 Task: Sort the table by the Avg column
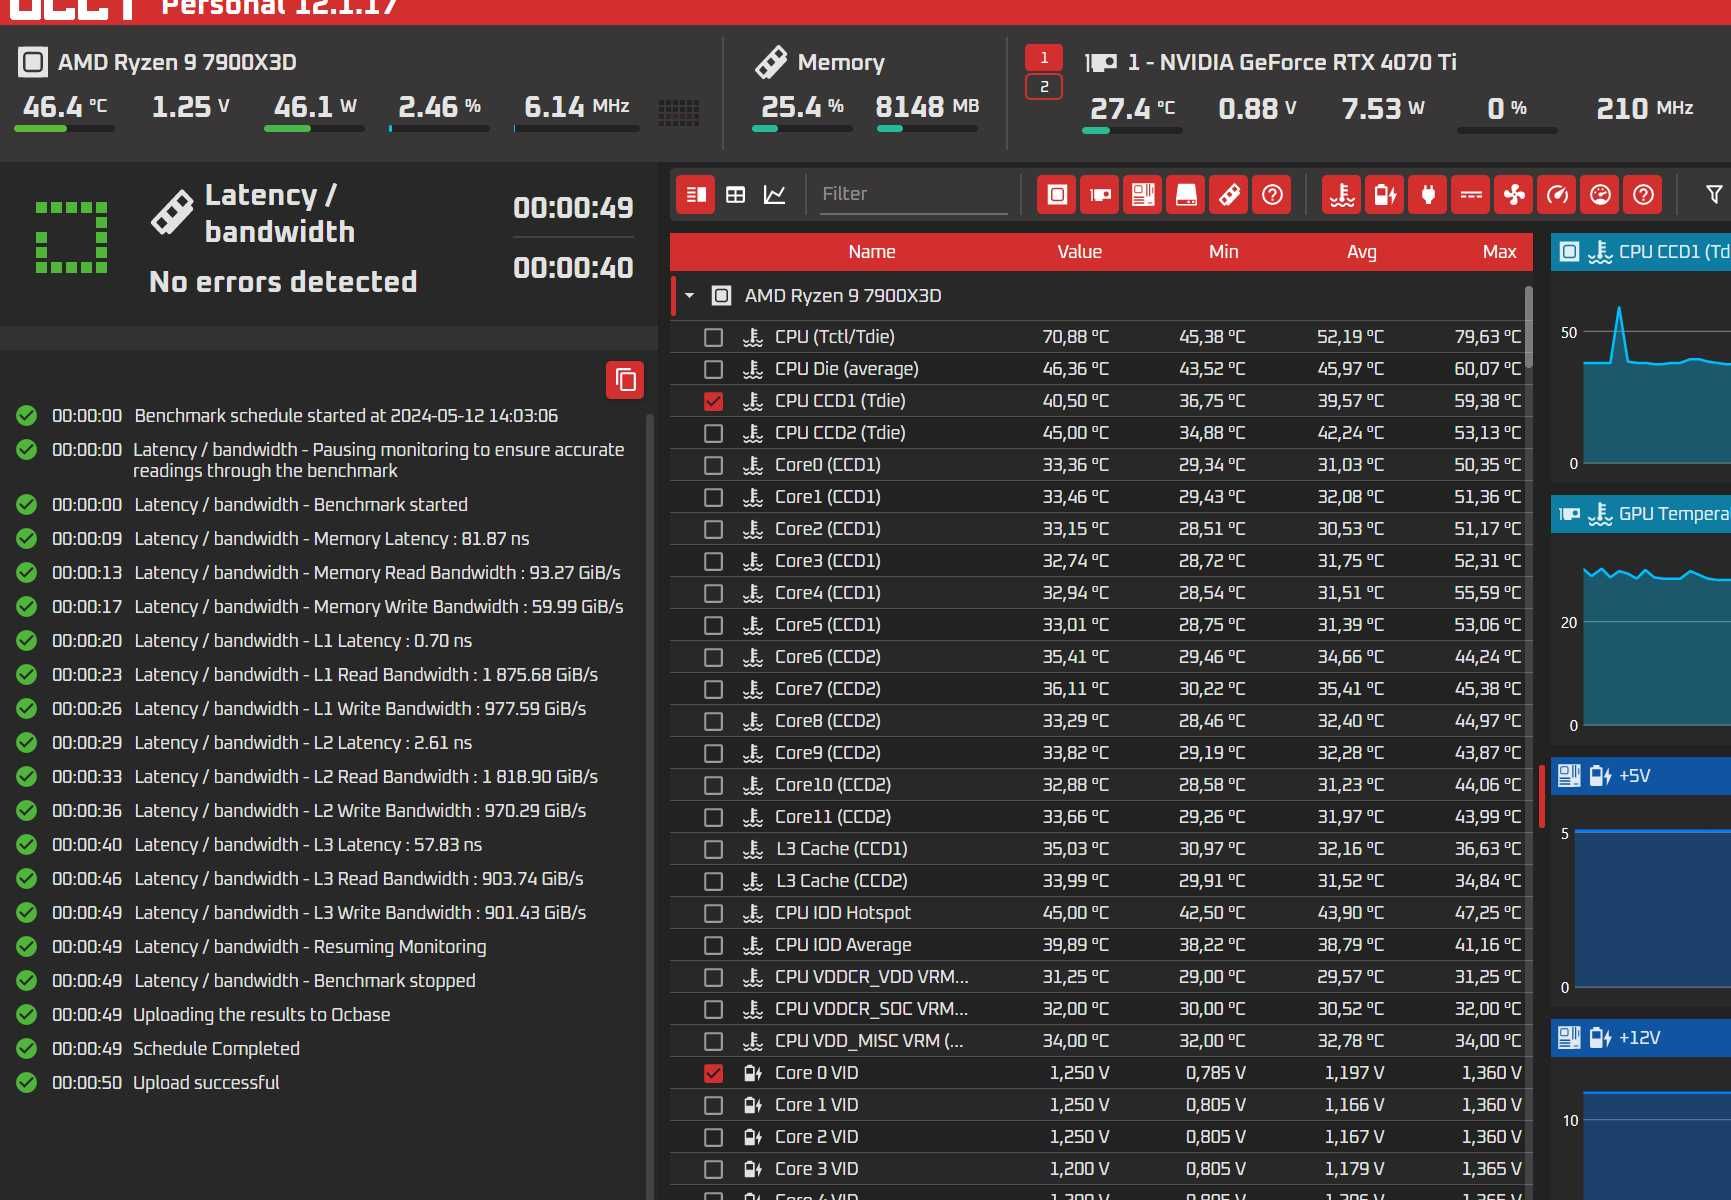click(x=1361, y=252)
